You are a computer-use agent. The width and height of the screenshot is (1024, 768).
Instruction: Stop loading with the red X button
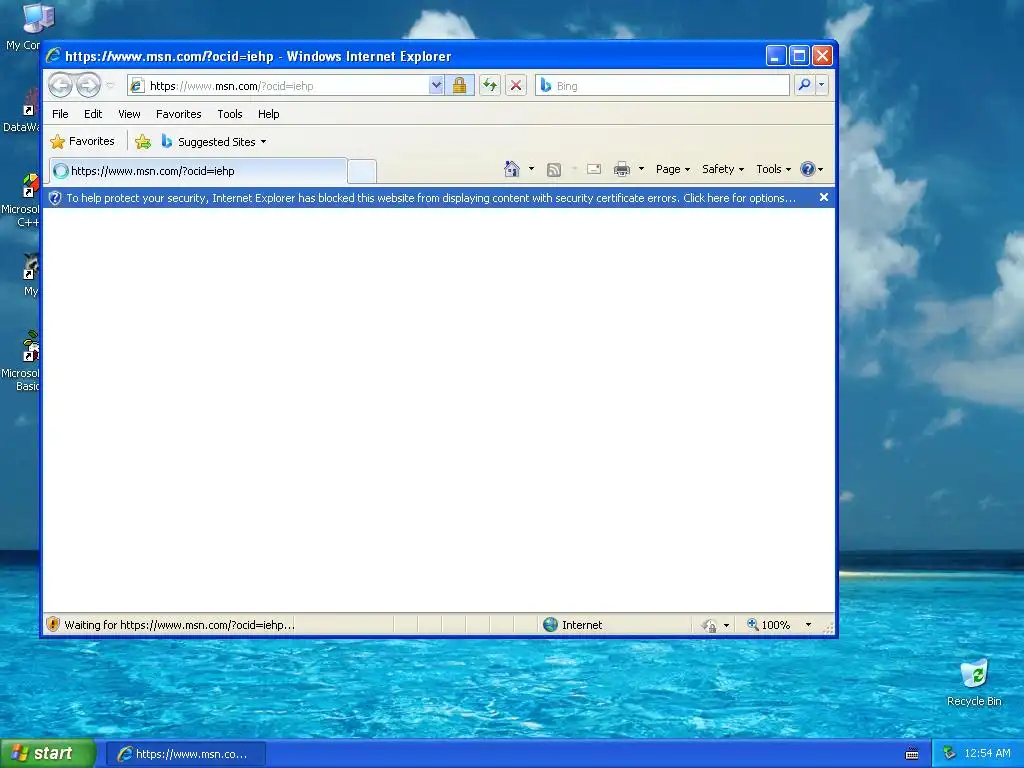point(516,86)
